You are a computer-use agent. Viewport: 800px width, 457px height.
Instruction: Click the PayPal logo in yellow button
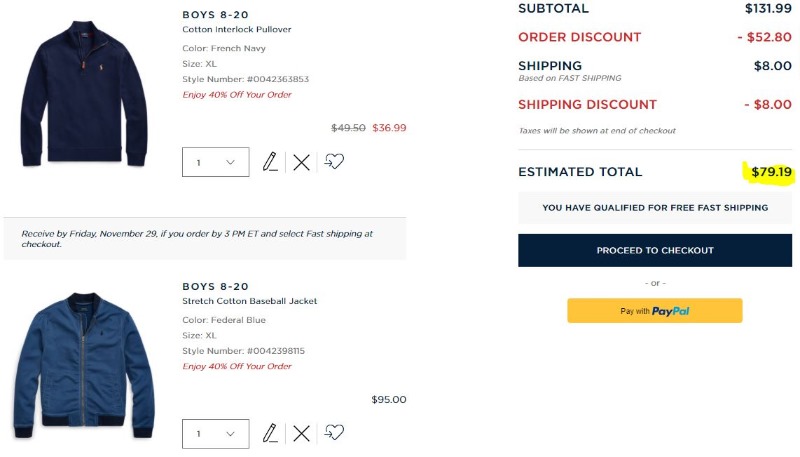click(x=670, y=311)
